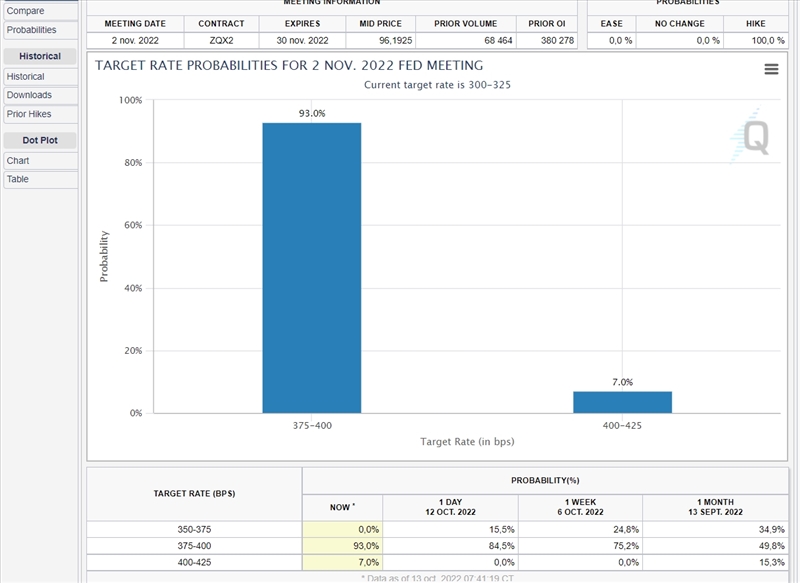Click the Probability y-axis title
This screenshot has height=583, width=800.
(104, 257)
